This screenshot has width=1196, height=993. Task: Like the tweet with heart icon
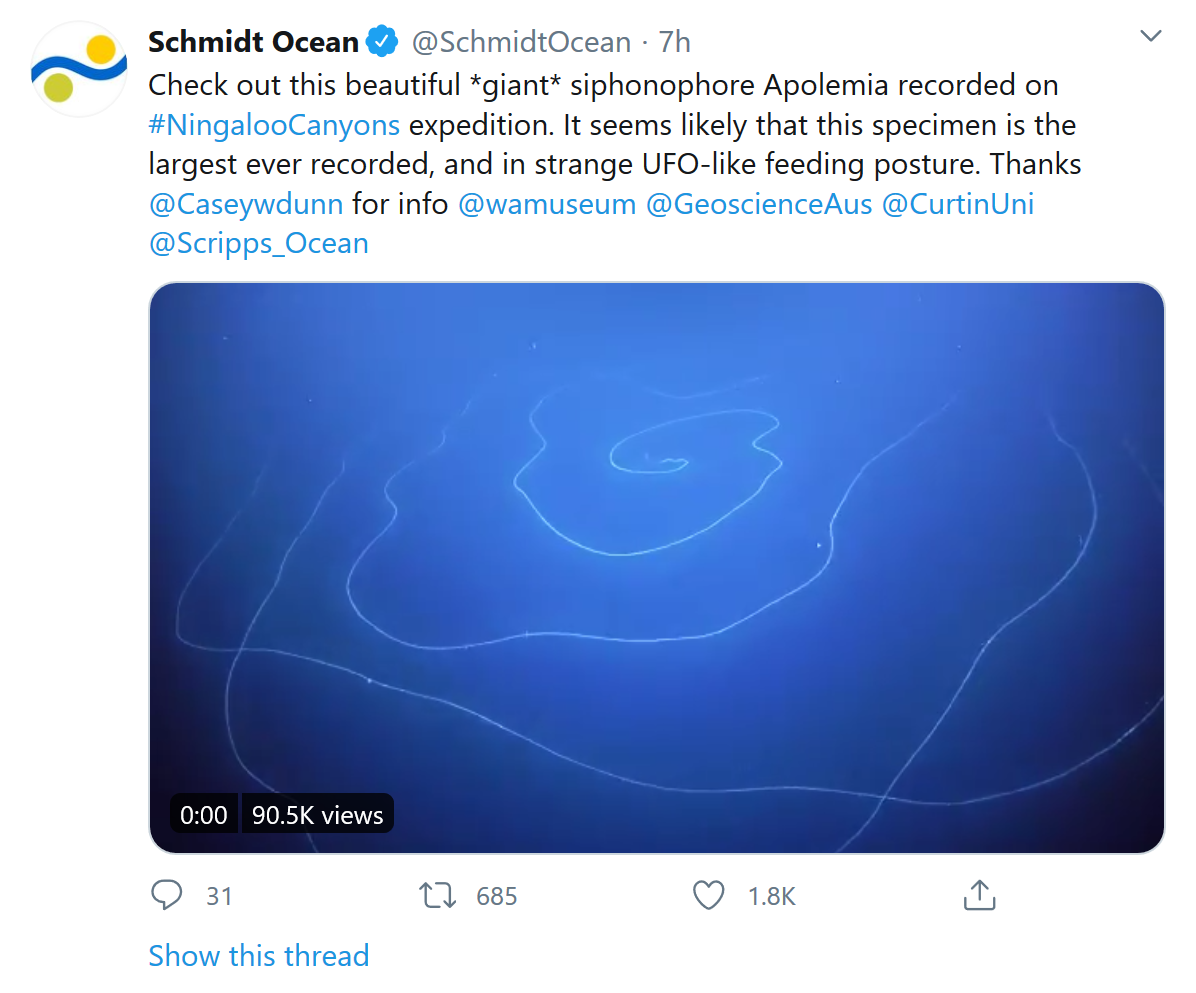708,895
